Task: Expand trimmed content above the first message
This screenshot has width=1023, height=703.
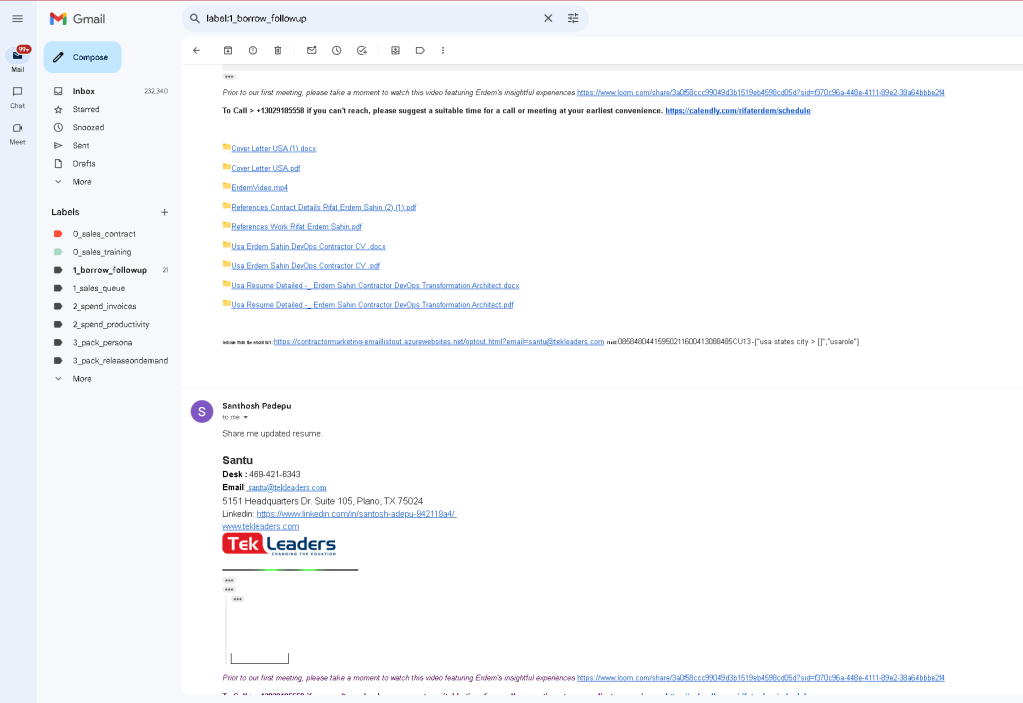Action: click(229, 77)
